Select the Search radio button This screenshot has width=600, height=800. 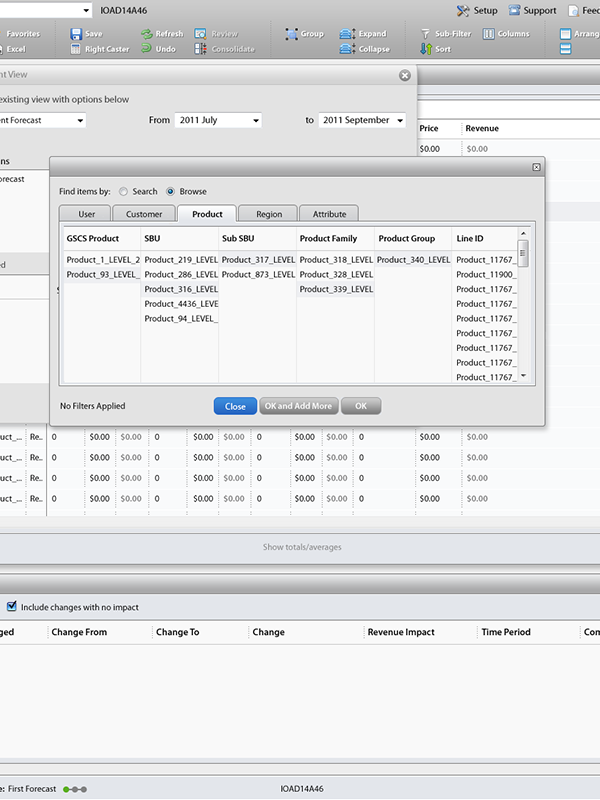[x=124, y=191]
